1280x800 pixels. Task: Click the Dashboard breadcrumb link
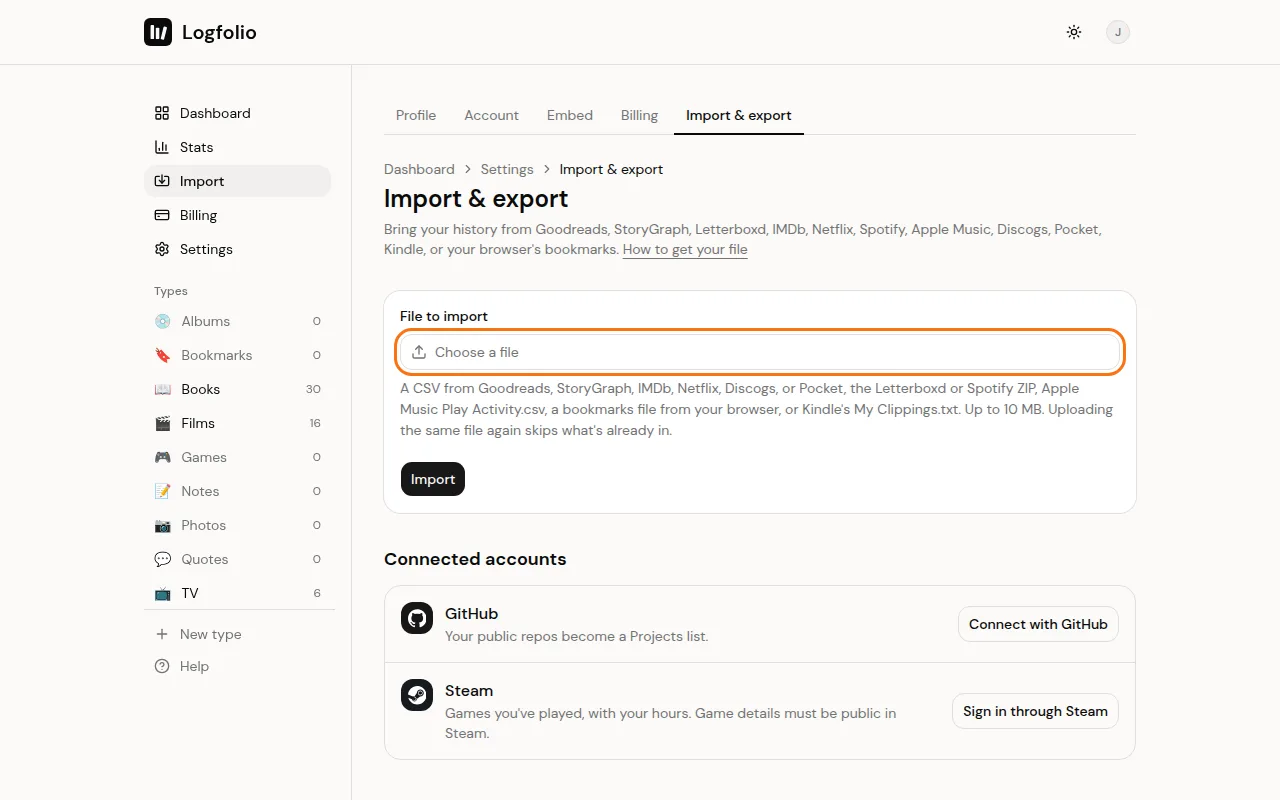[x=419, y=169]
